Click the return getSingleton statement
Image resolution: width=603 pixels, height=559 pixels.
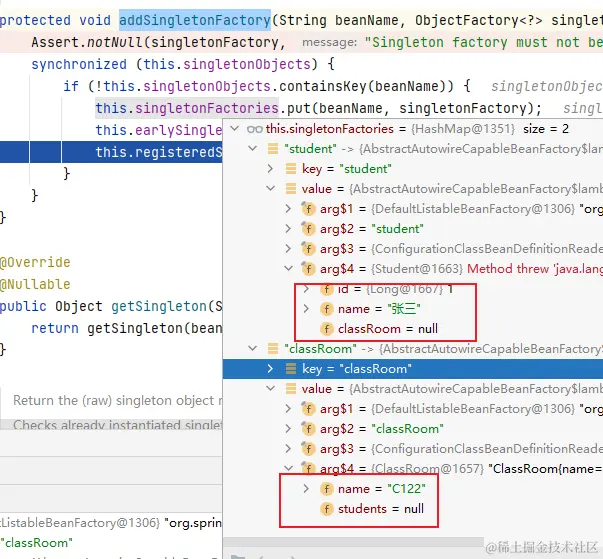point(127,328)
